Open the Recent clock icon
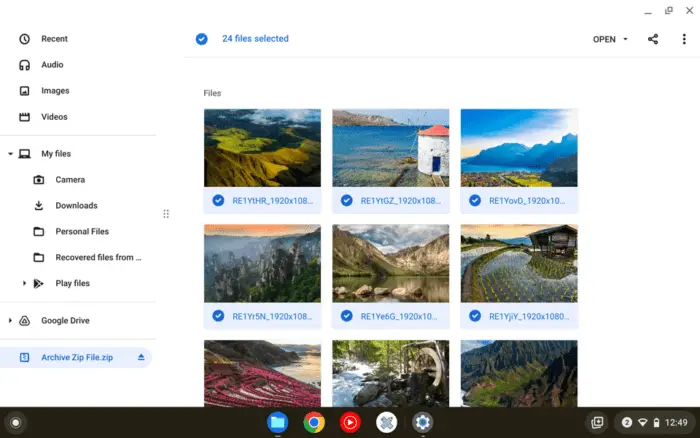Screen dimensions: 700x438 tap(25, 39)
